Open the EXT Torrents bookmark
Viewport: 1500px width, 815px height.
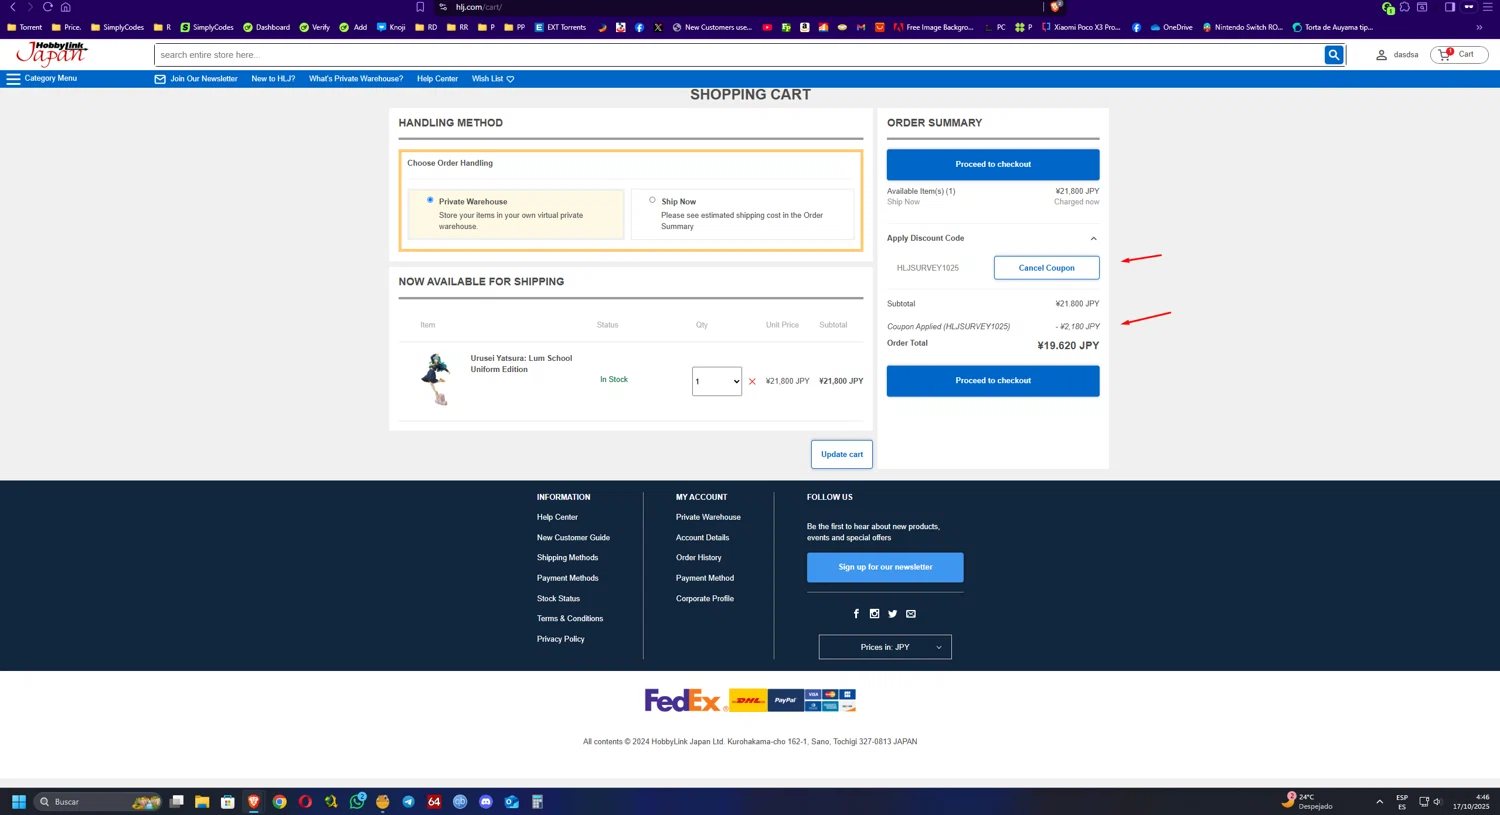[560, 27]
